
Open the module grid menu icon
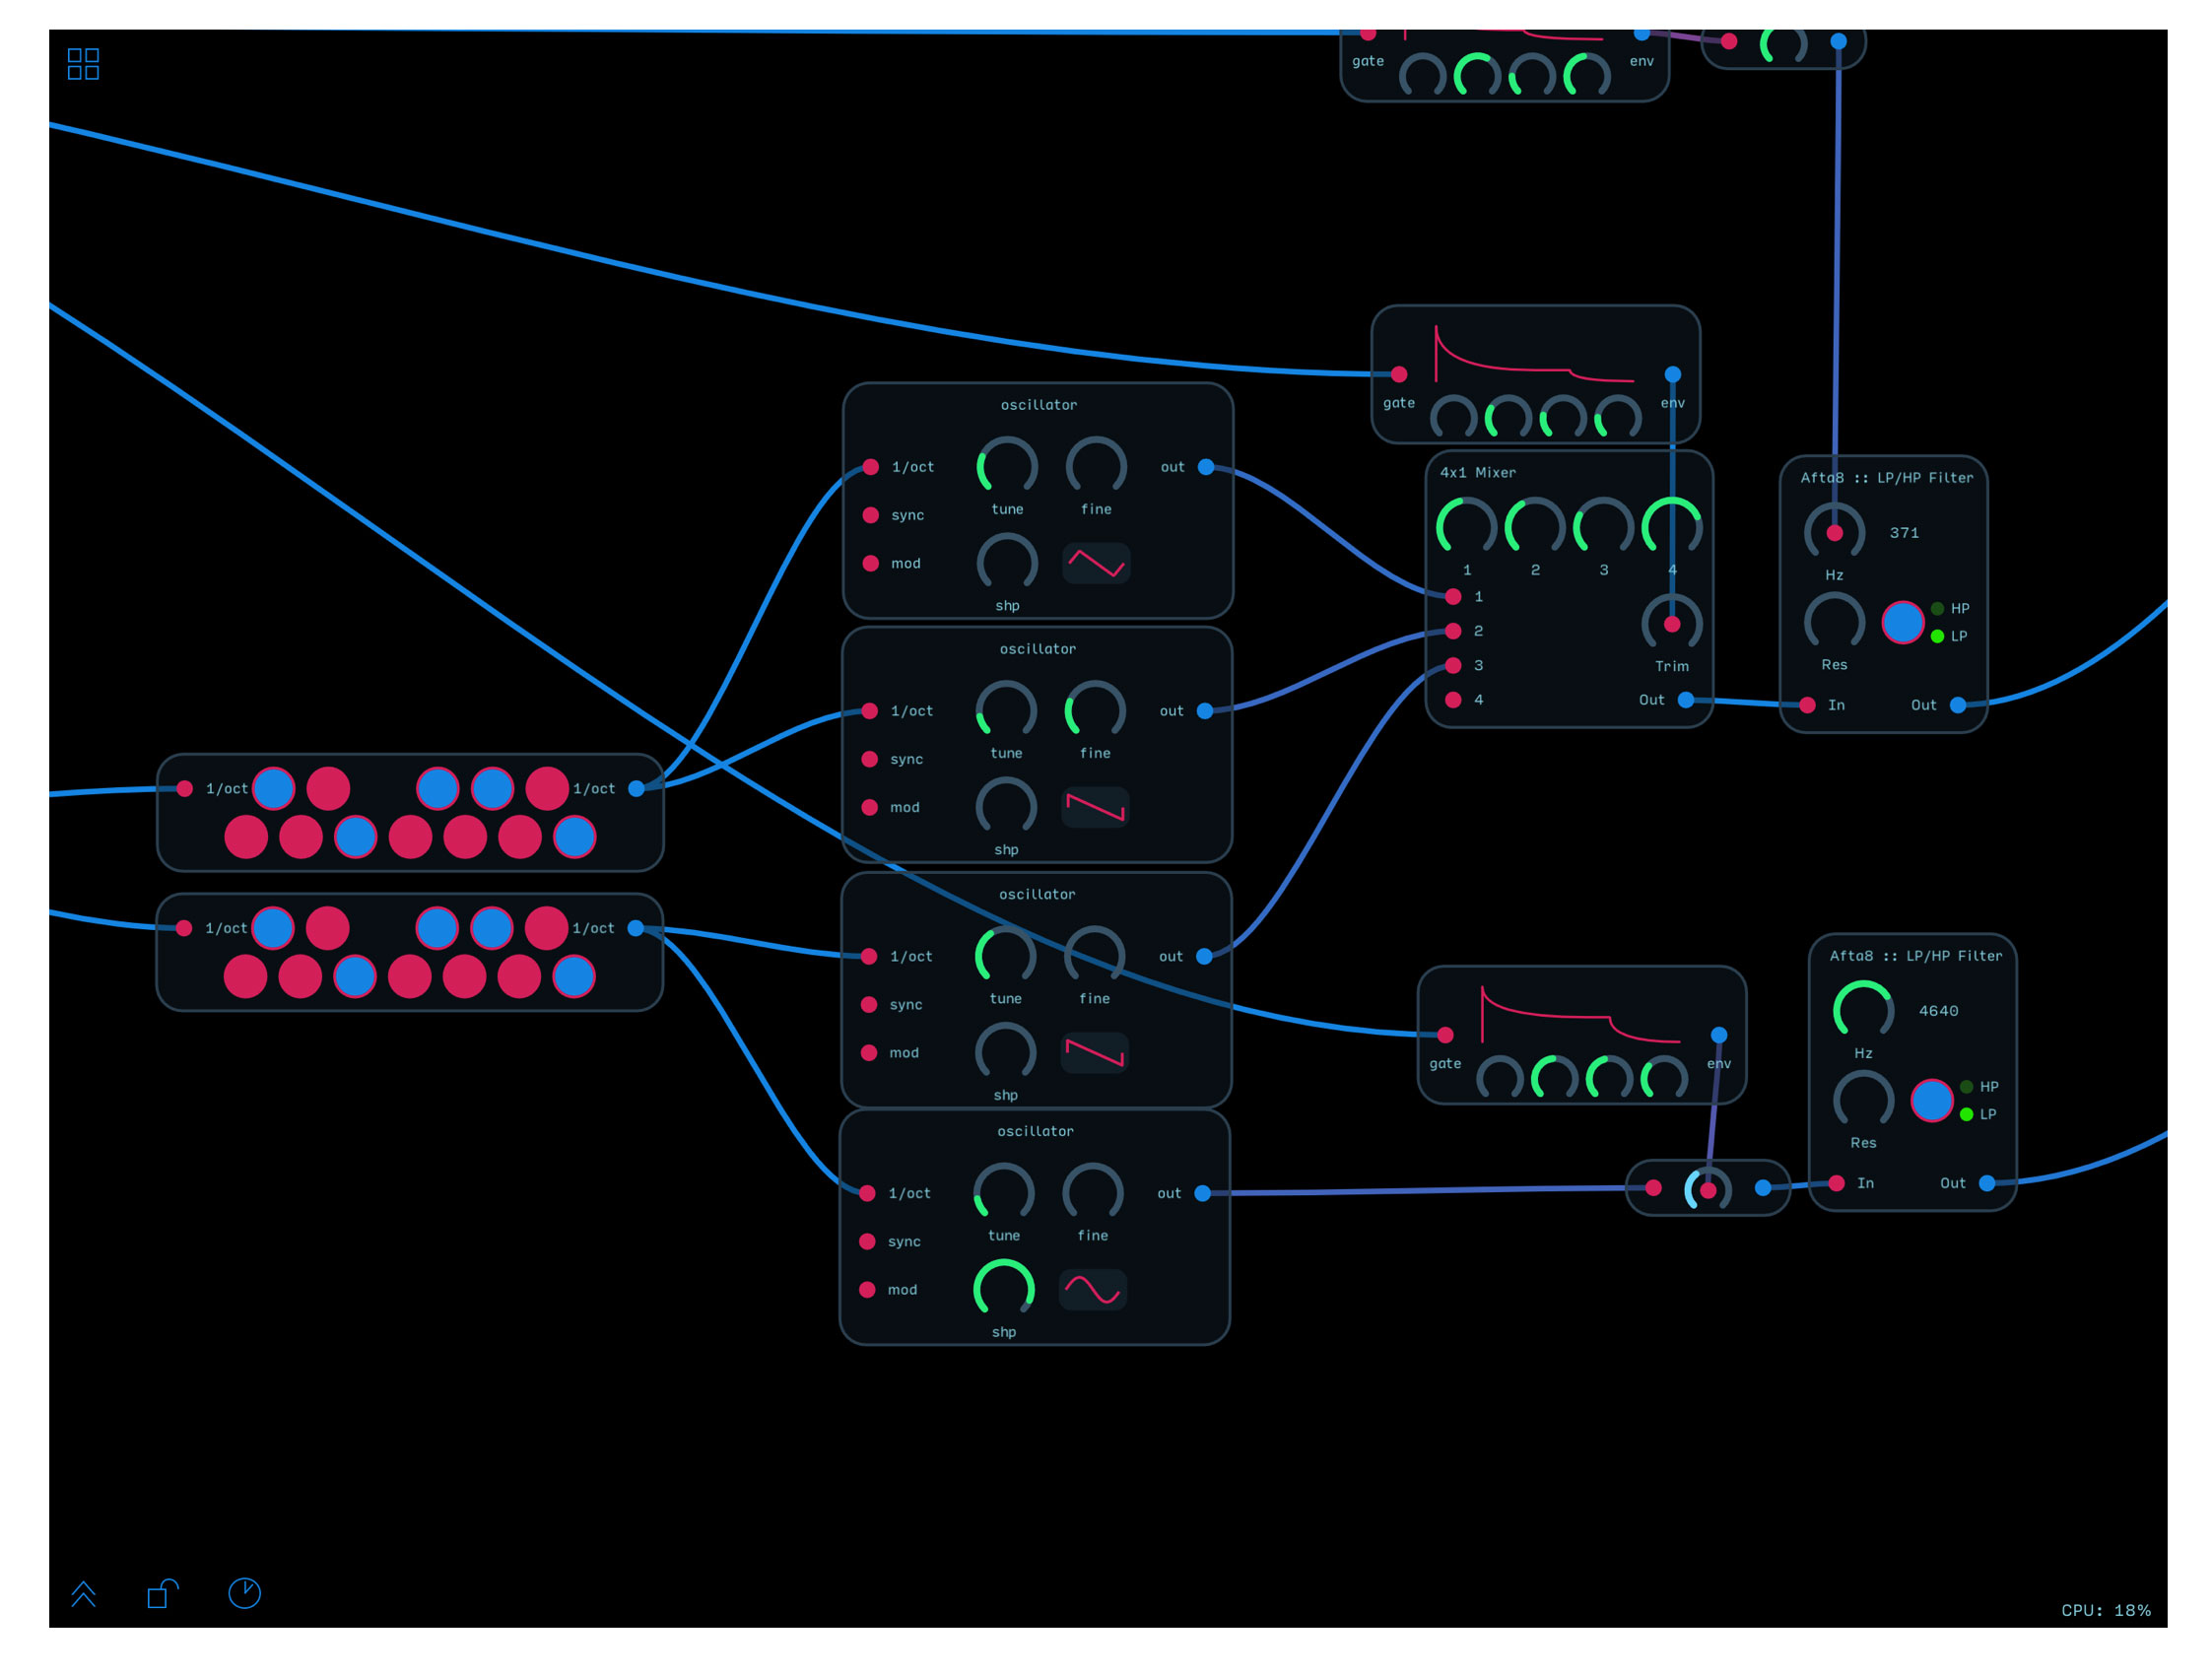pyautogui.click(x=83, y=64)
